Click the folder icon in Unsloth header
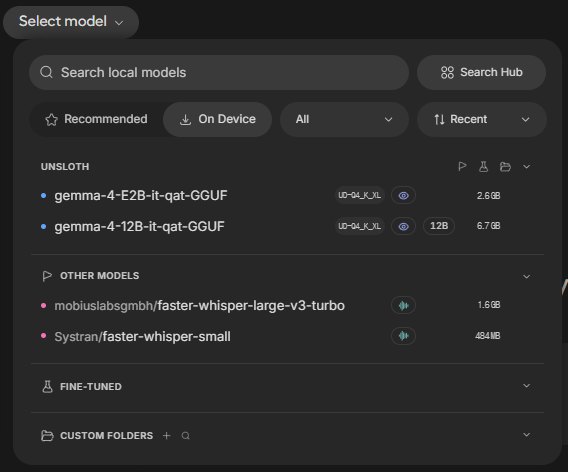Image resolution: width=568 pixels, height=472 pixels. click(505, 167)
